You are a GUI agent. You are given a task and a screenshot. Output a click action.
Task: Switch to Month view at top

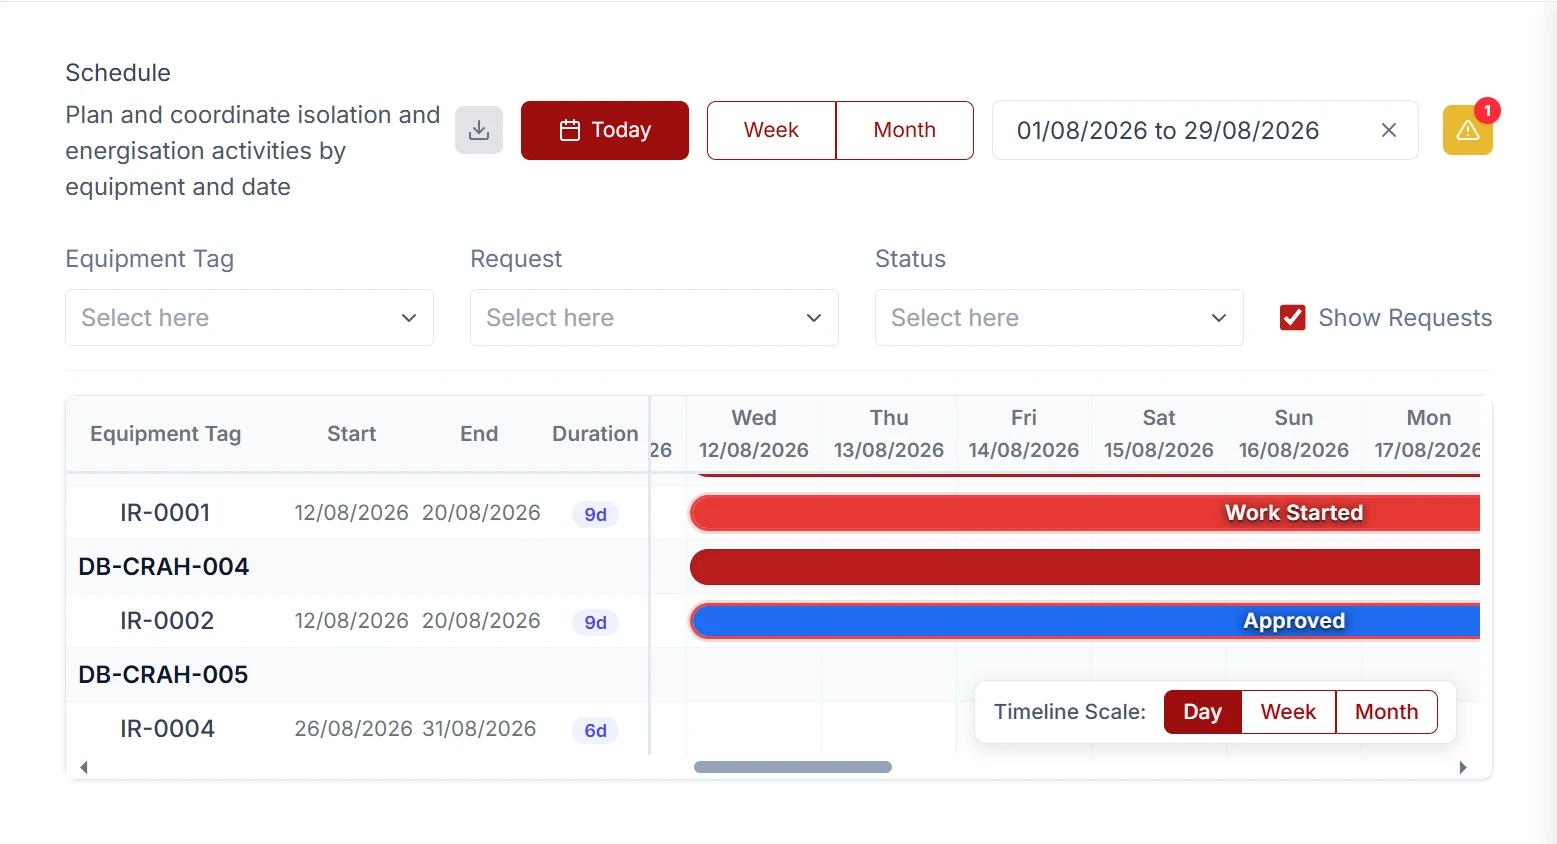click(x=904, y=130)
